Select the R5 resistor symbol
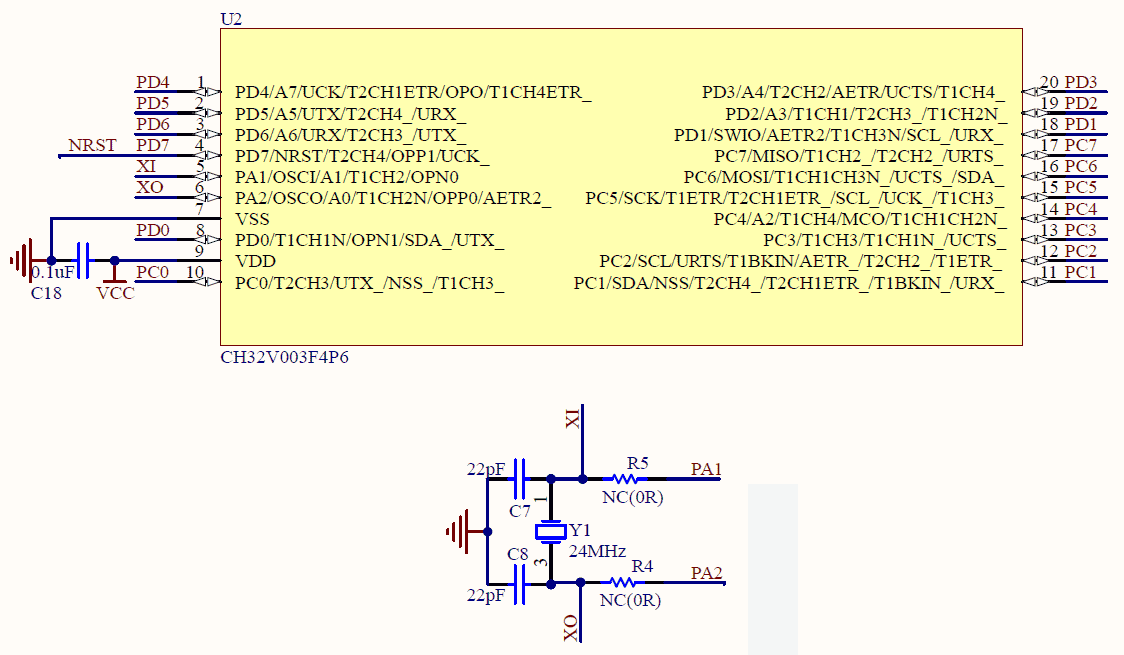This screenshot has height=655, width=1124. point(624,479)
